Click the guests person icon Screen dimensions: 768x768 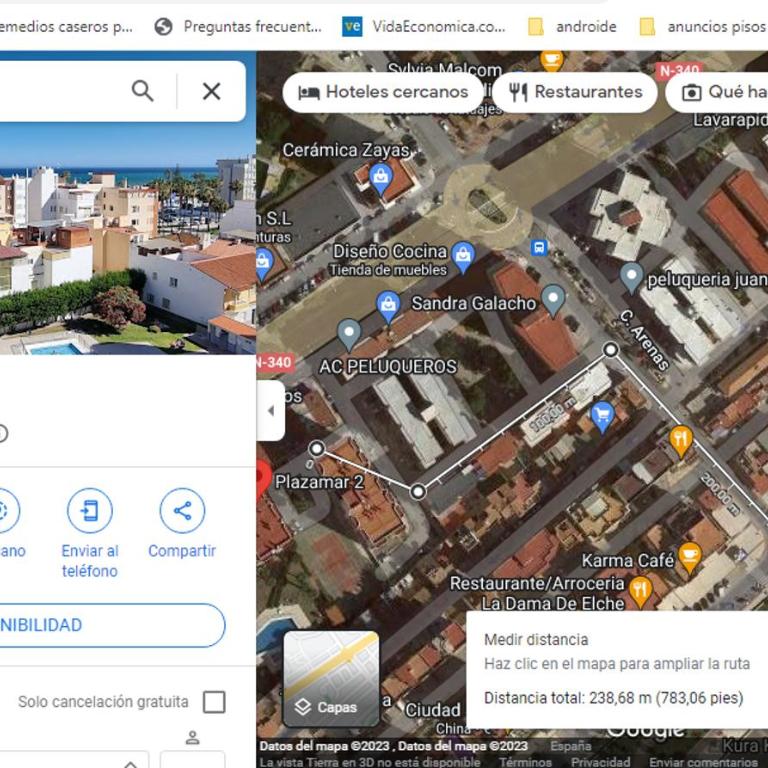coord(192,737)
